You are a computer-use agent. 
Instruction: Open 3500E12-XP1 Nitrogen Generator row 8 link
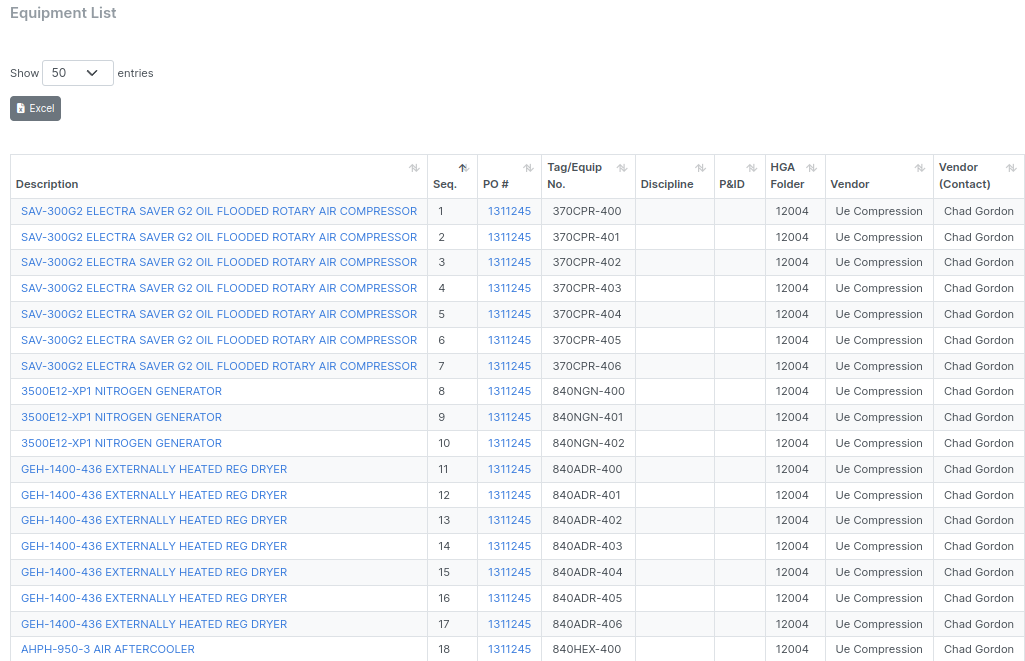coord(122,391)
